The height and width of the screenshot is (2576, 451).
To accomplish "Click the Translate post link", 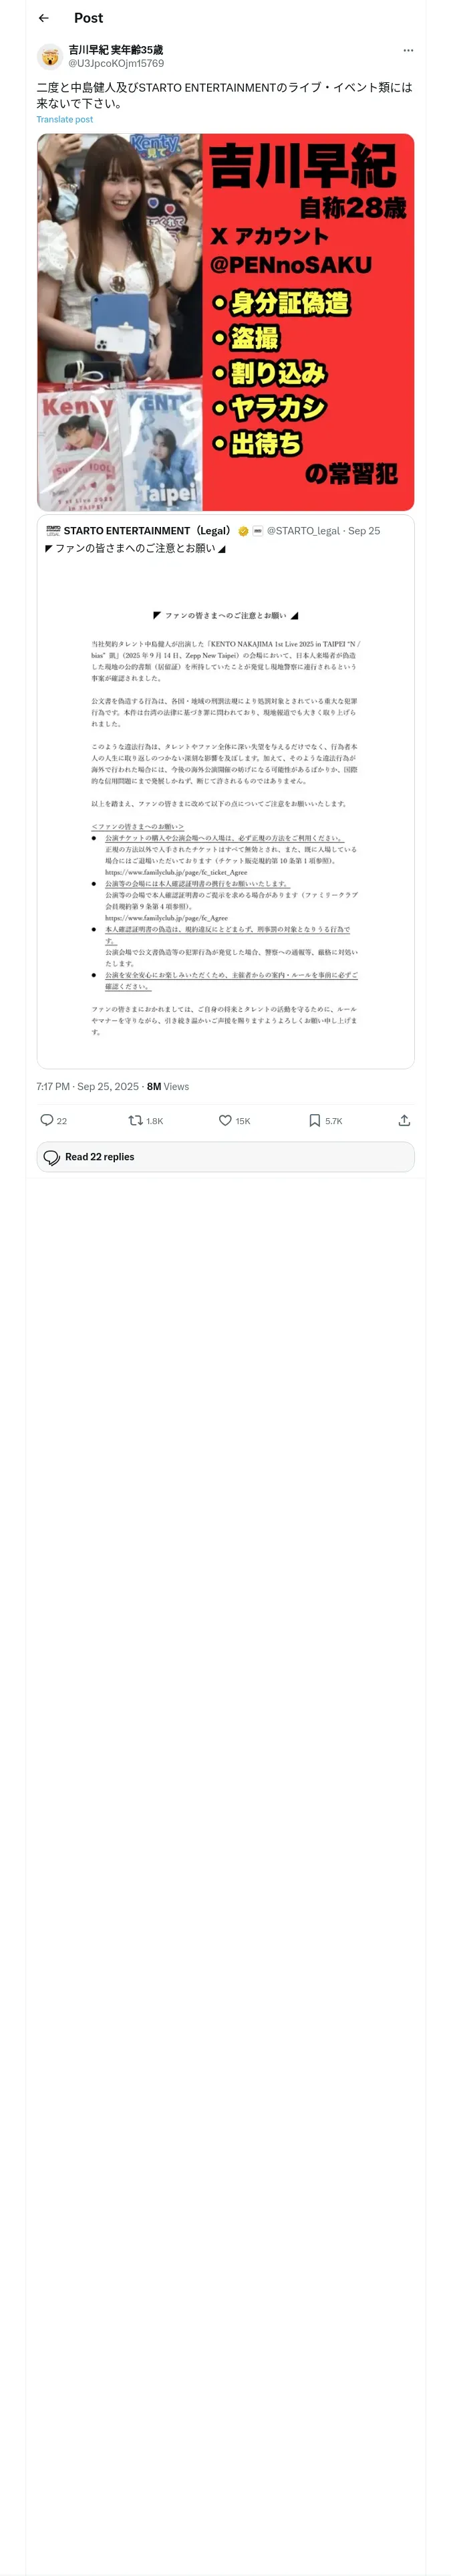I will pyautogui.click(x=65, y=119).
